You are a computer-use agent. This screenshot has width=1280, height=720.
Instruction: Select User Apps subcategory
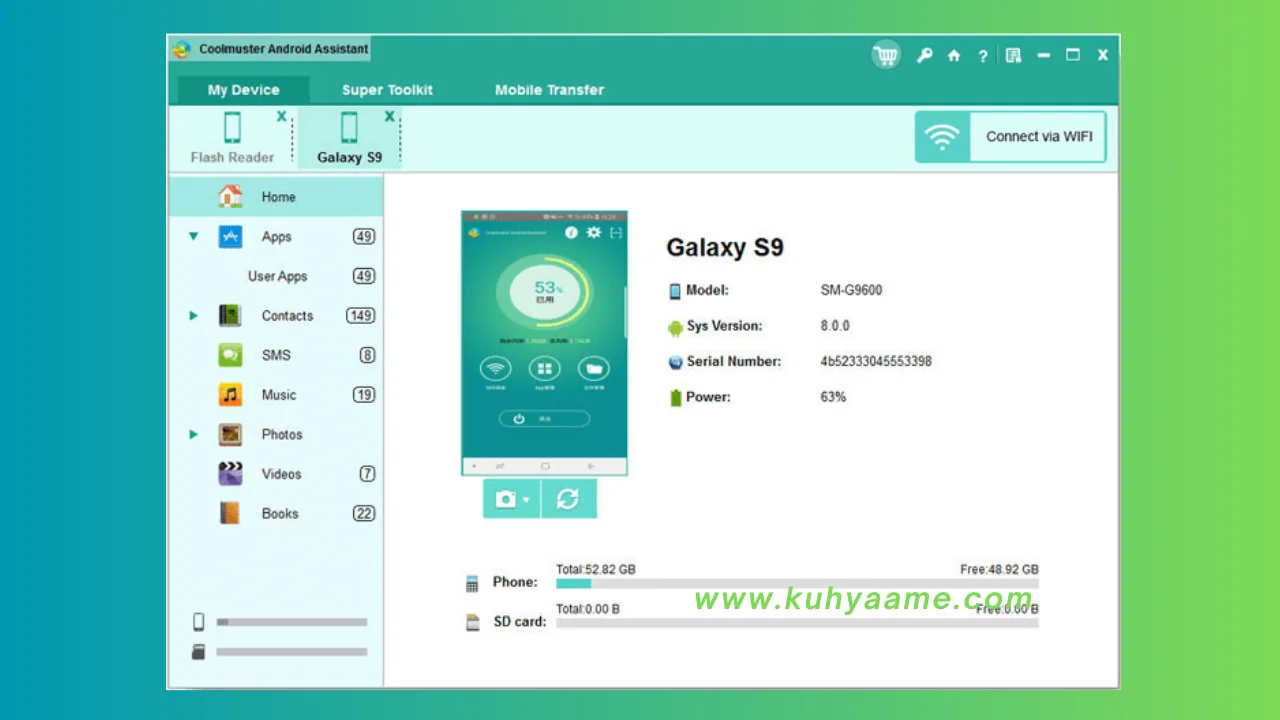(277, 276)
